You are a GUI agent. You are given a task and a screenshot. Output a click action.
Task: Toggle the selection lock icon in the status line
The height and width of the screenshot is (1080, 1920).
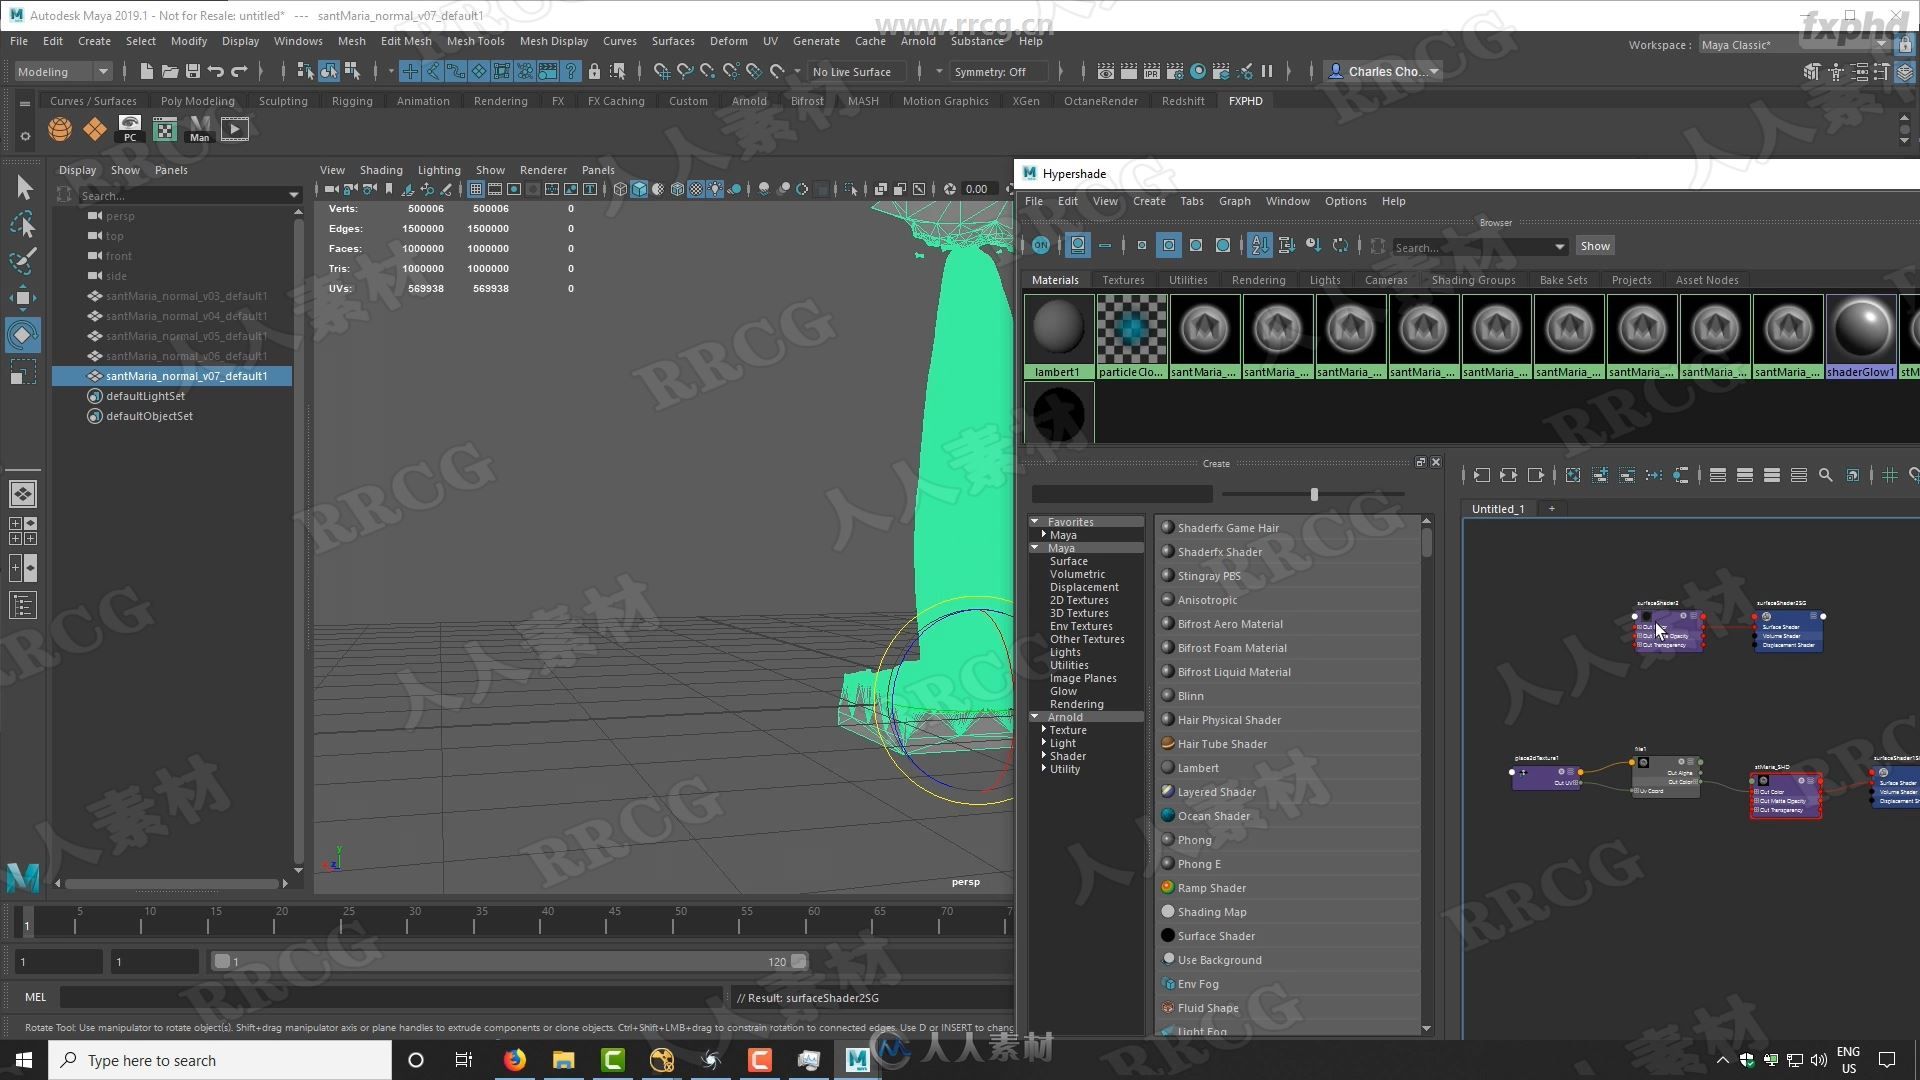594,71
